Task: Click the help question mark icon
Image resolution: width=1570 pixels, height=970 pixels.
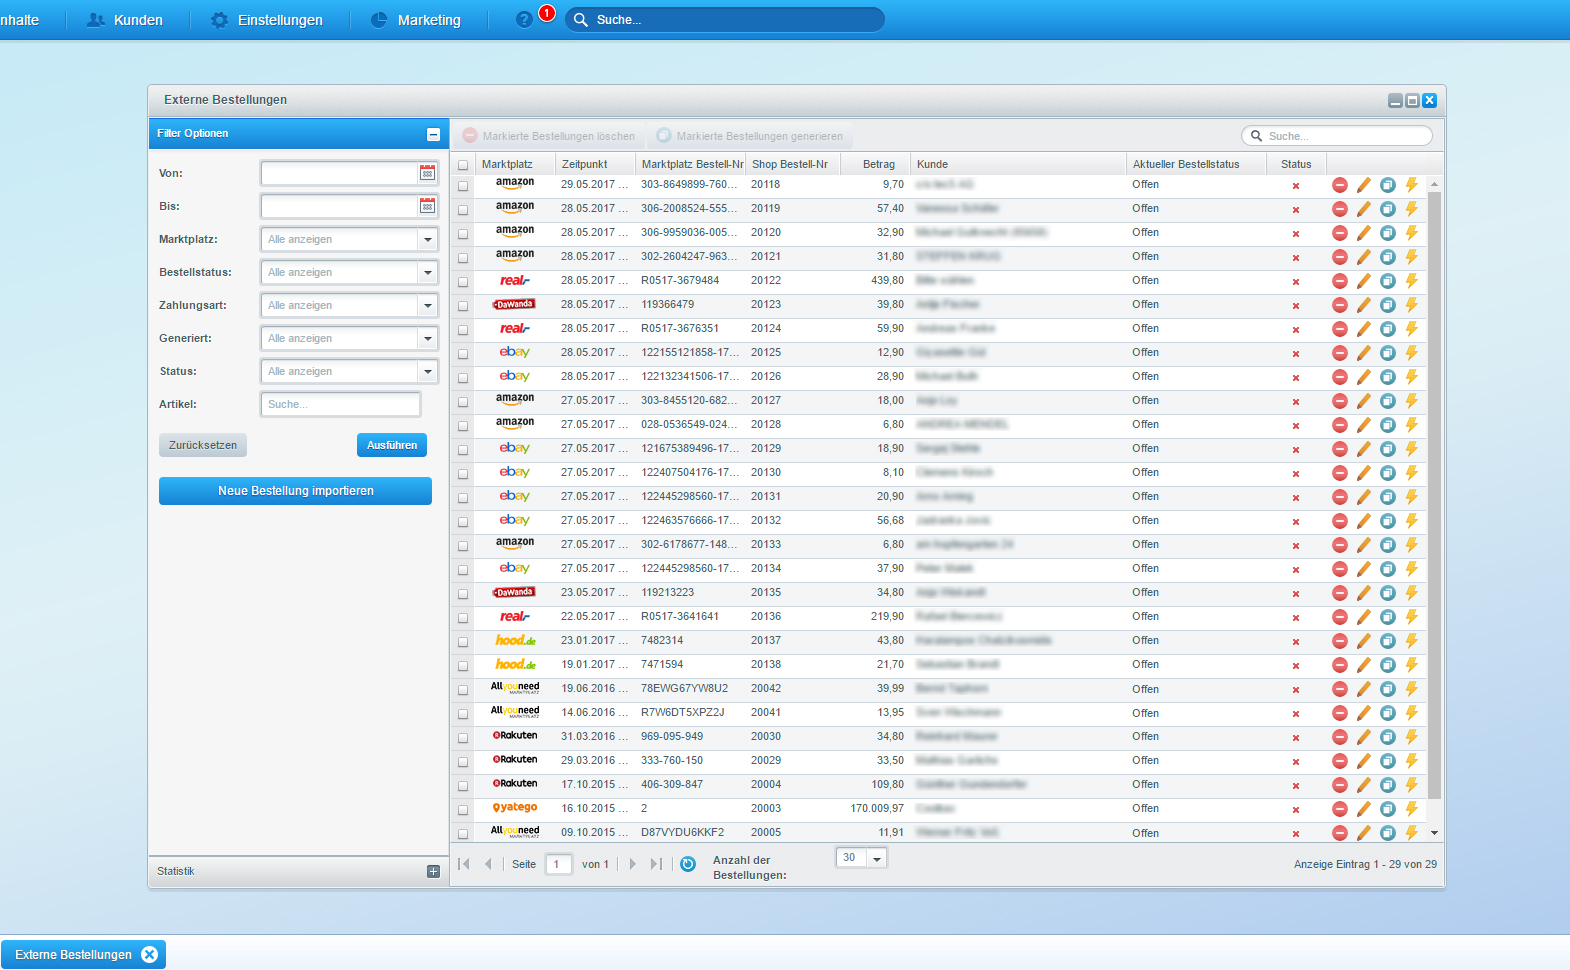Action: point(524,20)
